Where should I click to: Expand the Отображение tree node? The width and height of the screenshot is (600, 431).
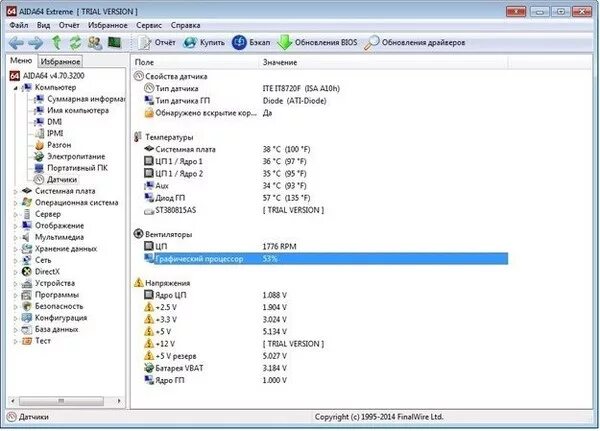pyautogui.click(x=16, y=226)
